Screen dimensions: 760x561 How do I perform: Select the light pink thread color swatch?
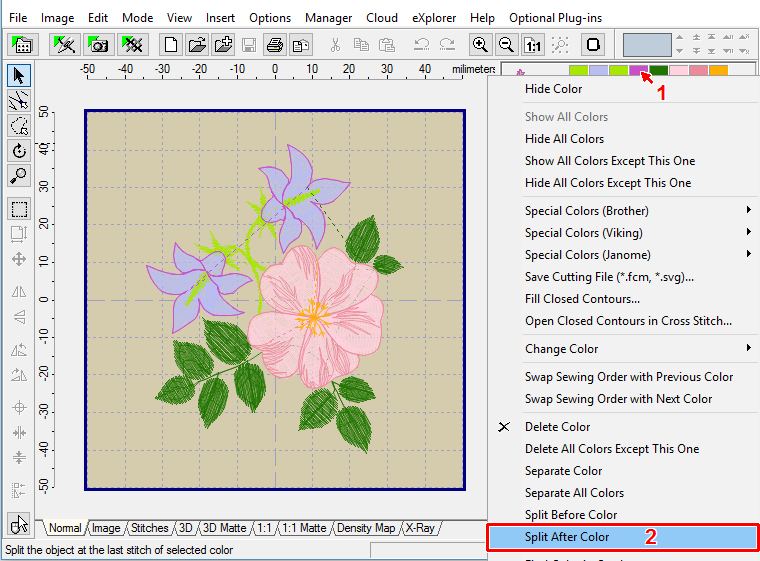click(679, 70)
